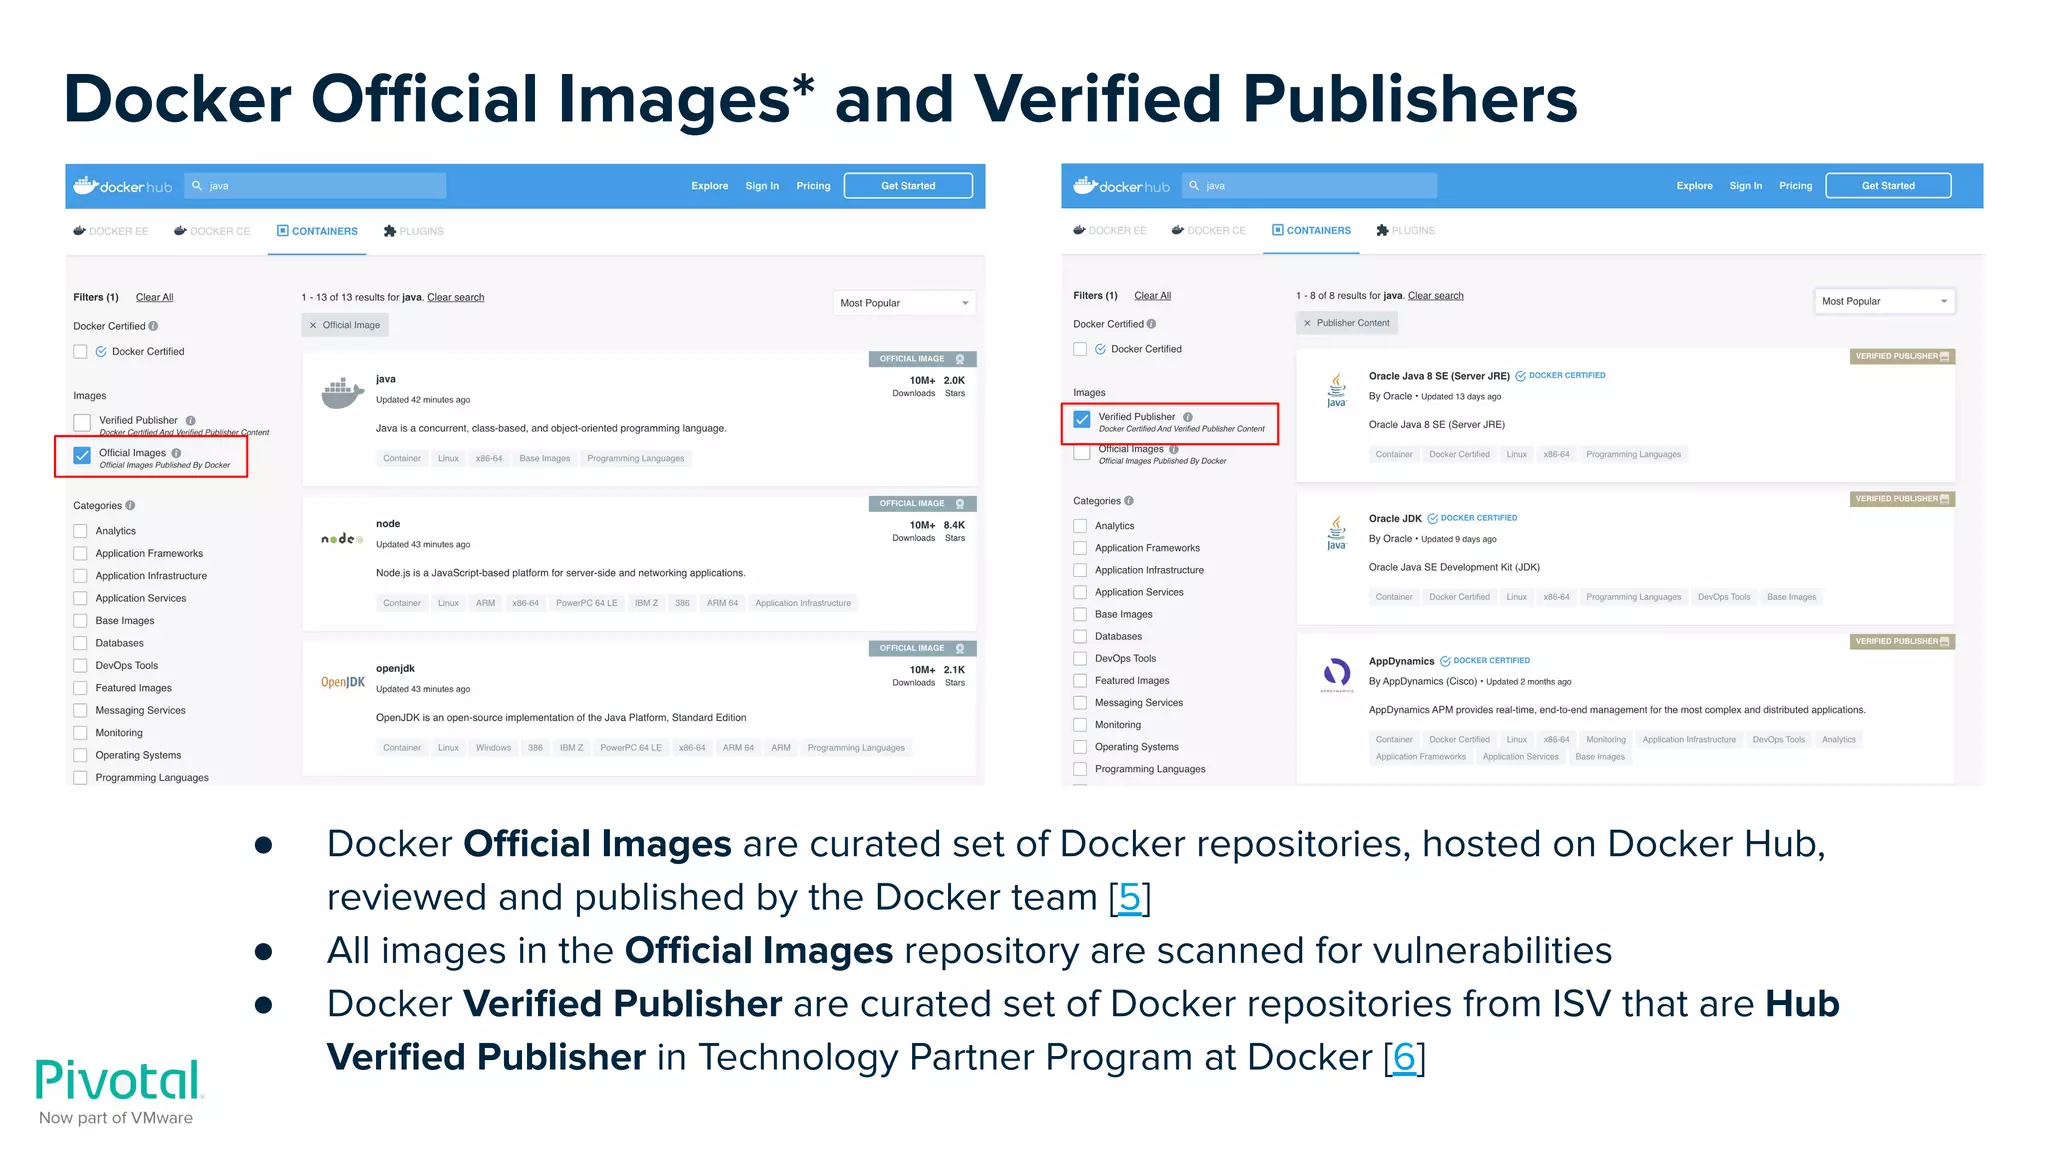The height and width of the screenshot is (1152, 2048).
Task: Check the Monitoring category in right screenshot
Action: (1080, 725)
